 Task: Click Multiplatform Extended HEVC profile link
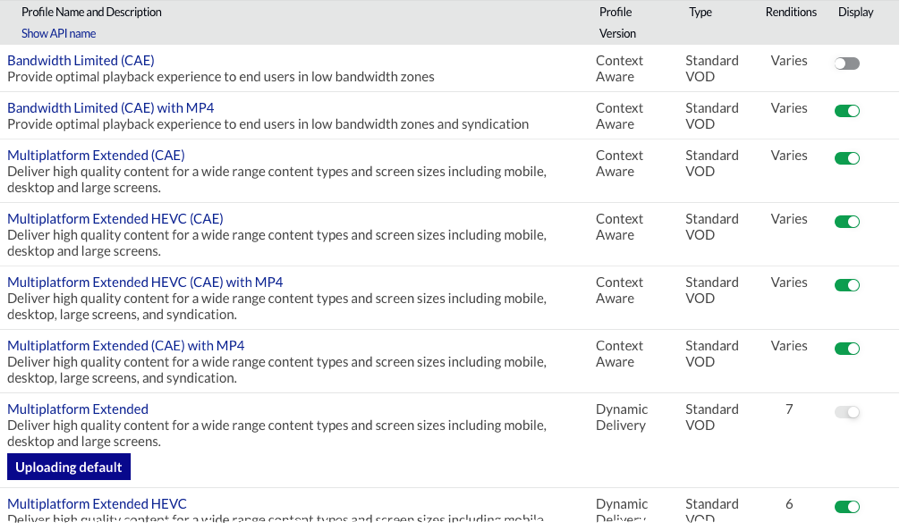(x=97, y=504)
